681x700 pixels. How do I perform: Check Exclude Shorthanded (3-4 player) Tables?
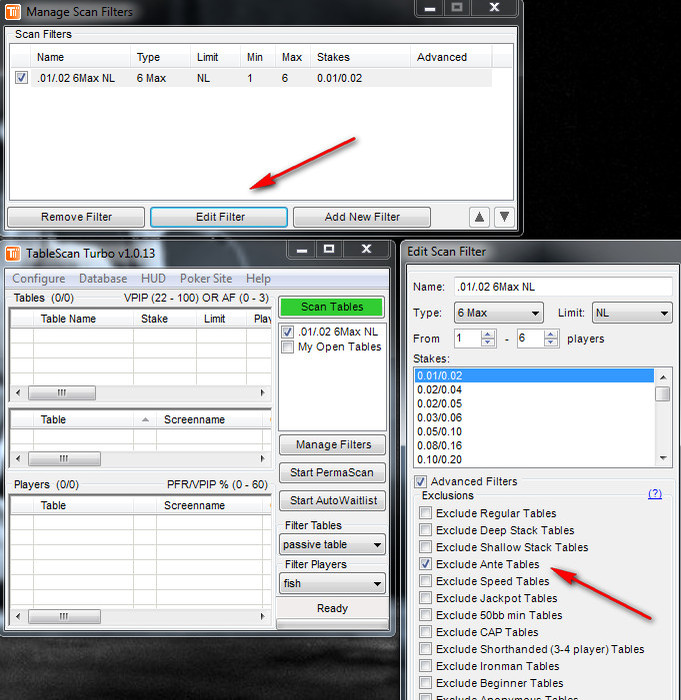[426, 648]
